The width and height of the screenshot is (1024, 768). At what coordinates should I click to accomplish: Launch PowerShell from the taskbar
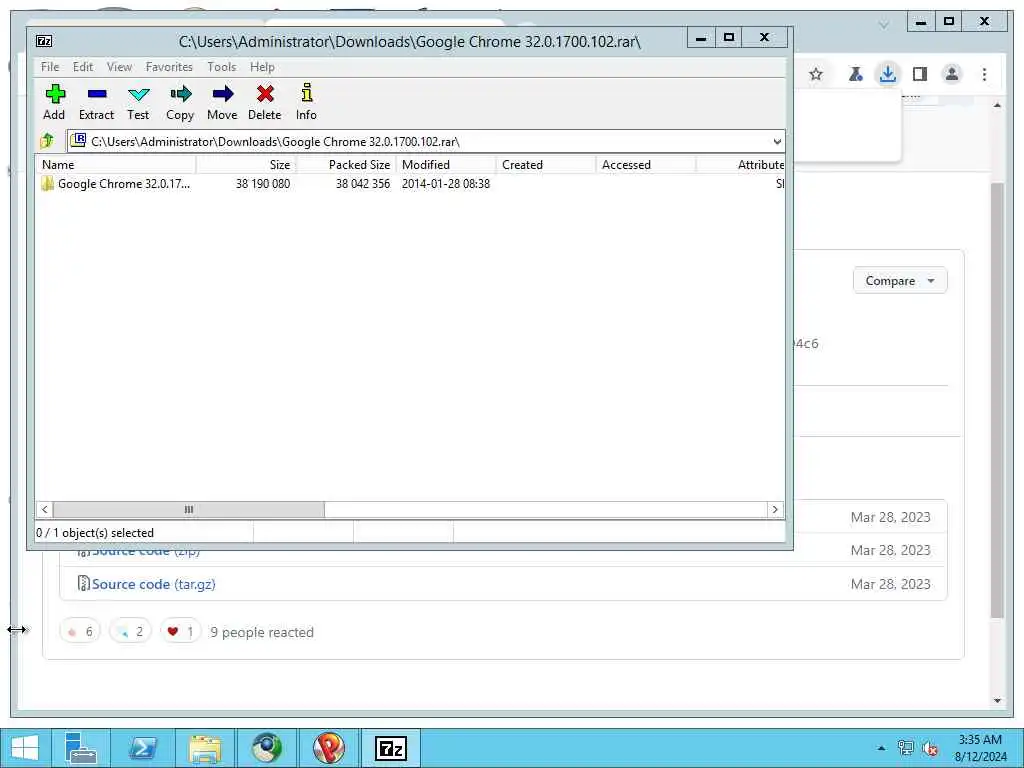[143, 748]
